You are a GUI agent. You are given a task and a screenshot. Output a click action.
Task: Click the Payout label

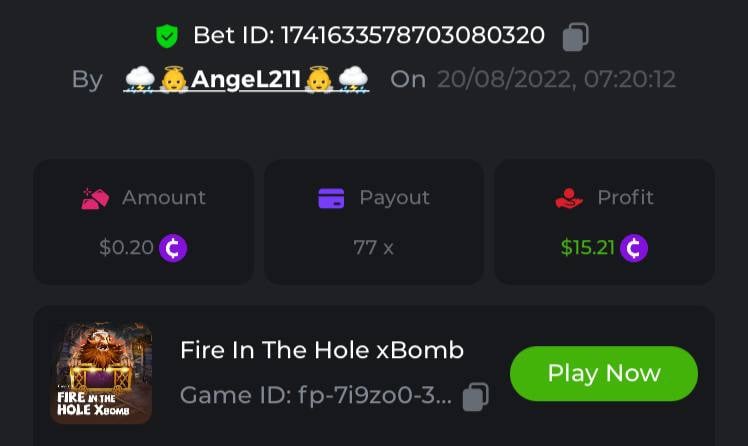[x=395, y=198]
